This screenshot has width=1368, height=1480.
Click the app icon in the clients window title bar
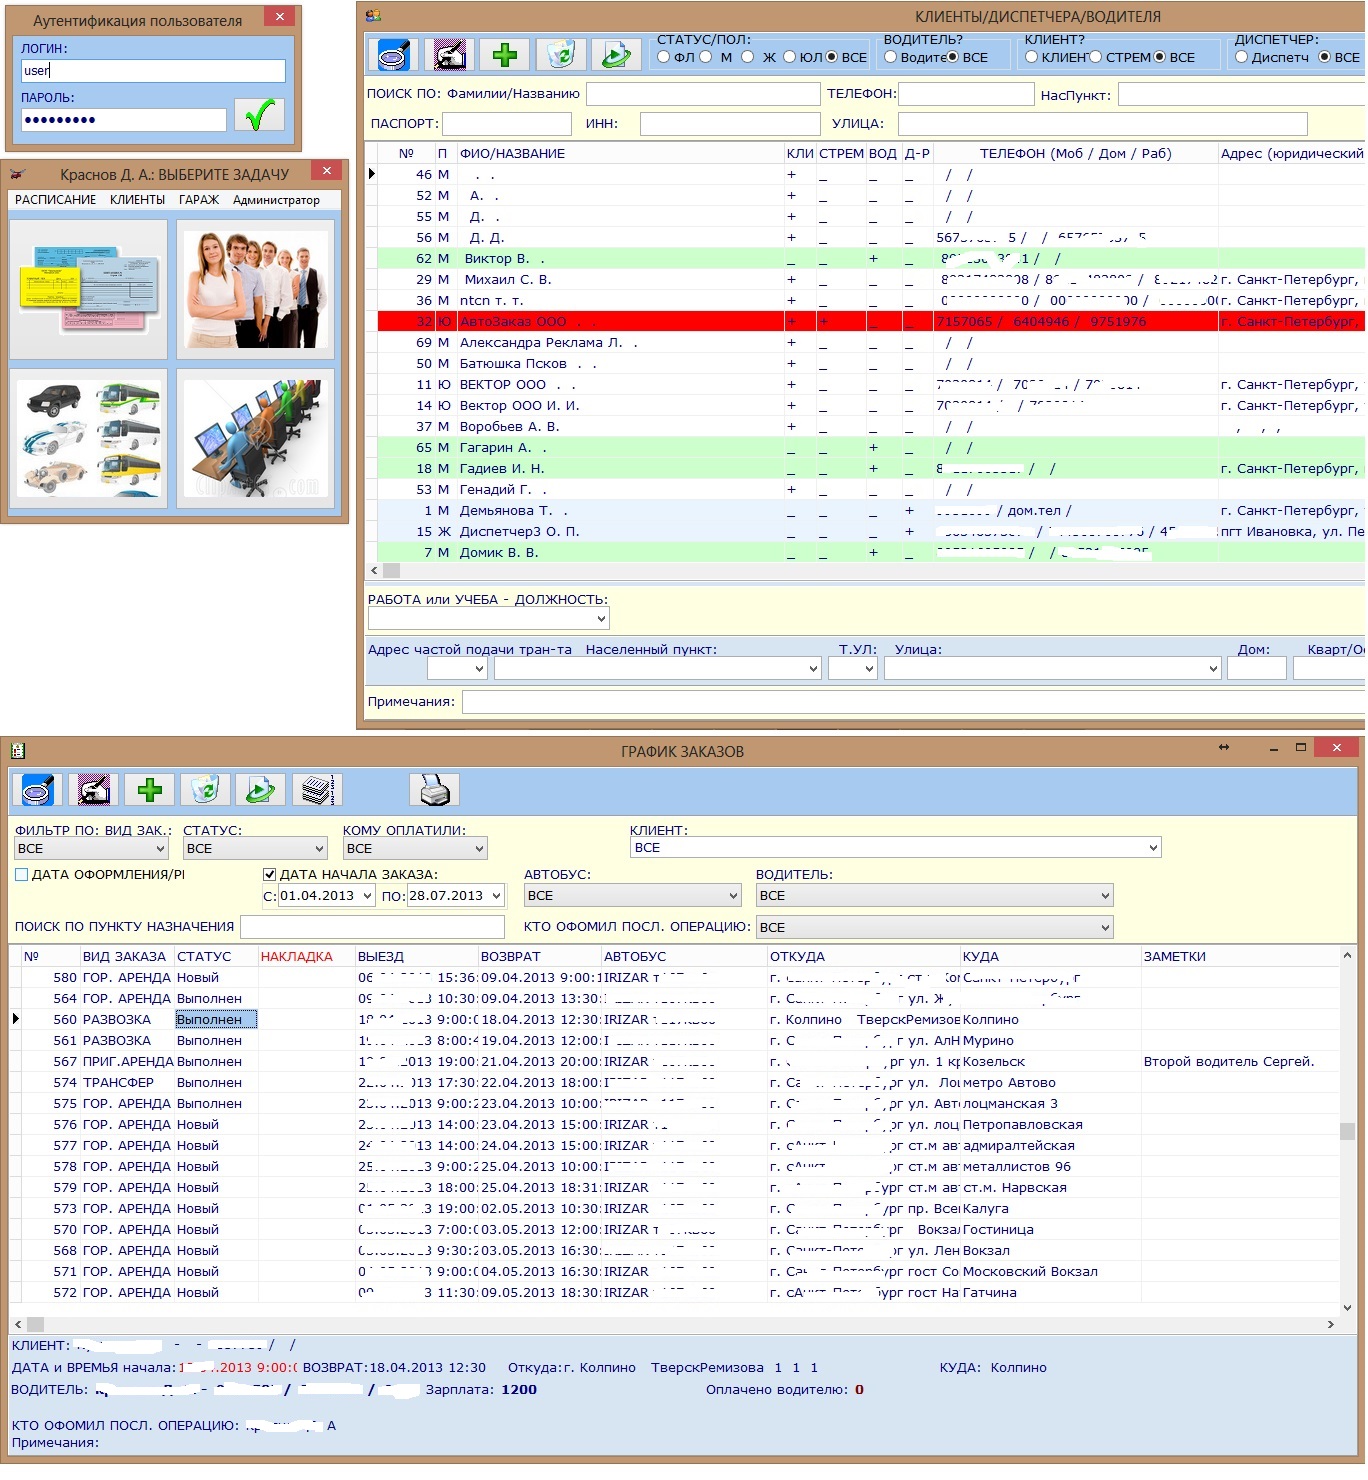(373, 16)
